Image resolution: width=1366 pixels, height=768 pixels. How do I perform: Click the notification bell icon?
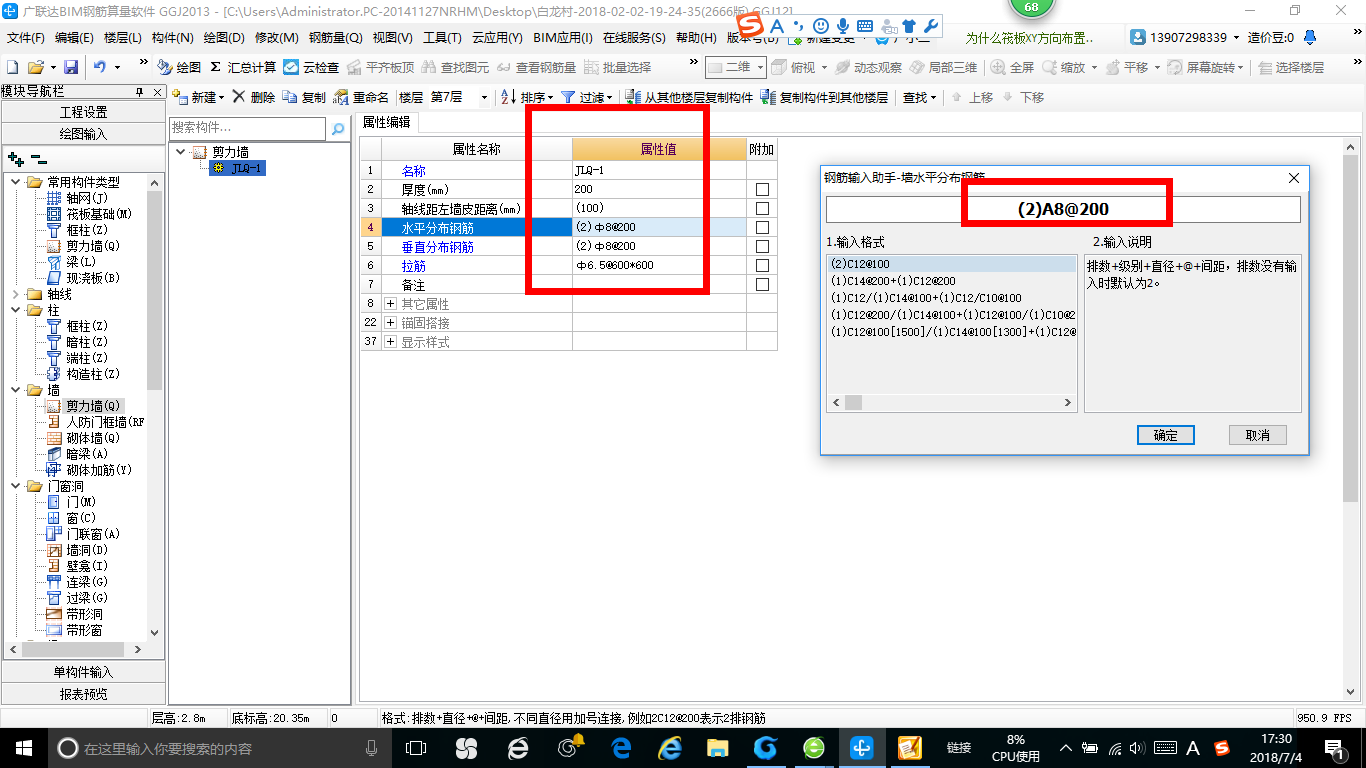pos(1309,37)
